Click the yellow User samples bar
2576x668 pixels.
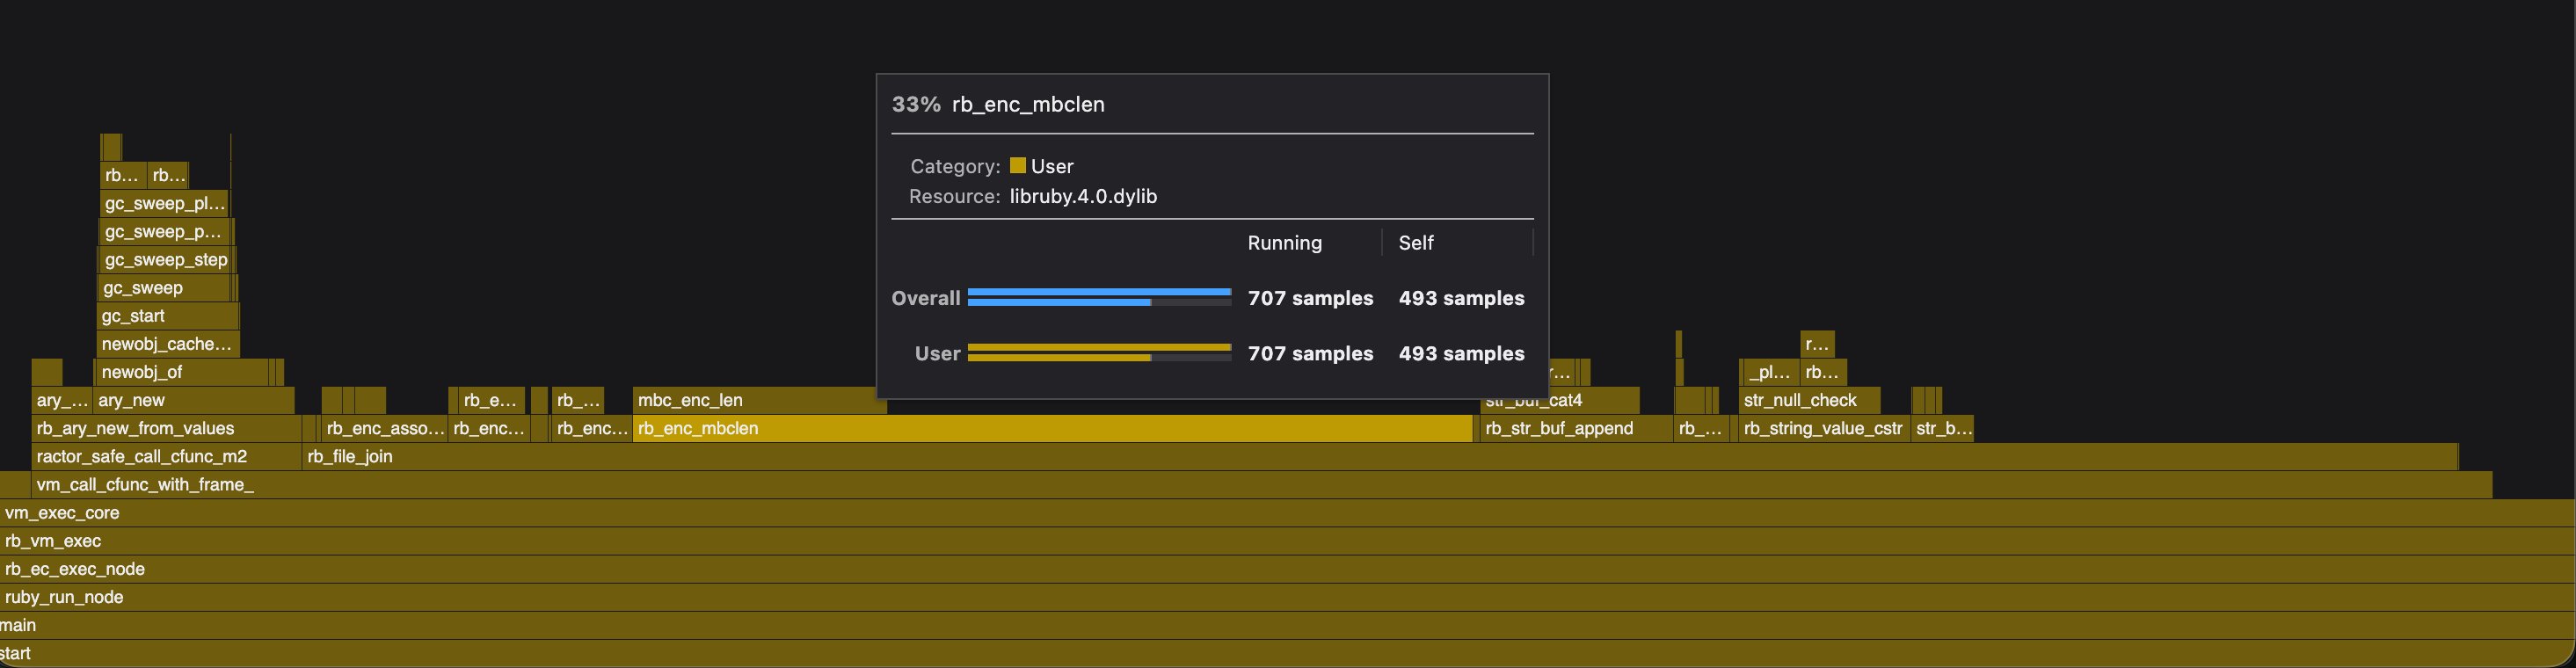point(1099,352)
